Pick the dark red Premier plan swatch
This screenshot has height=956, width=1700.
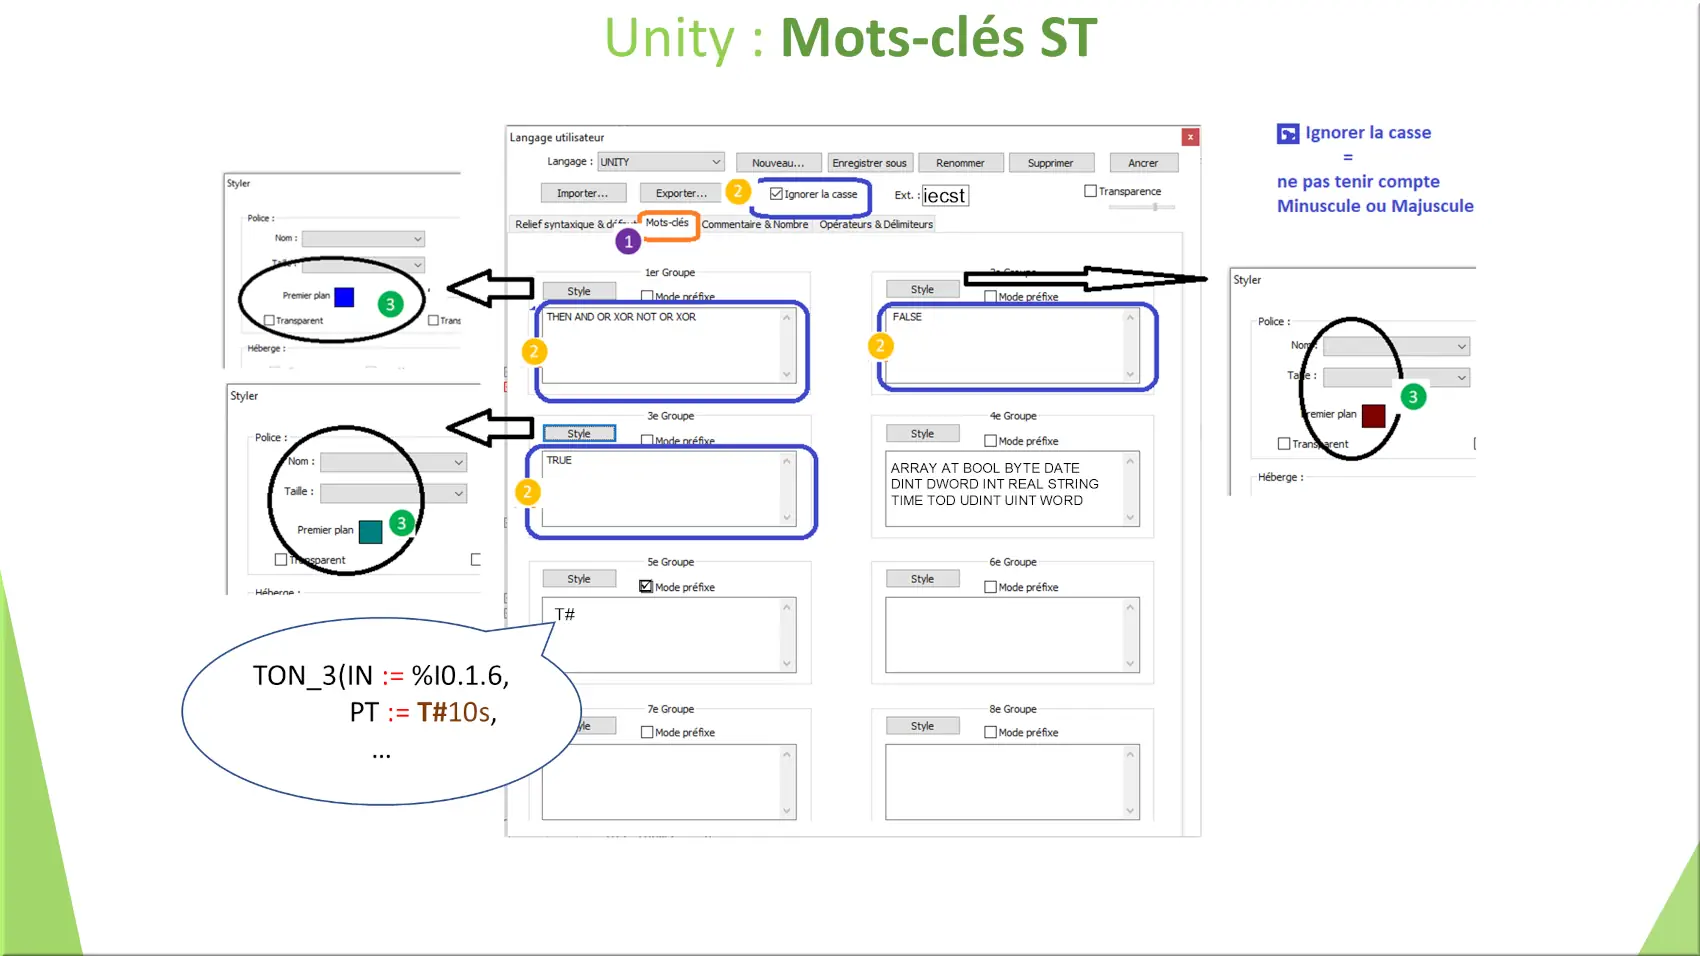pyautogui.click(x=1374, y=416)
